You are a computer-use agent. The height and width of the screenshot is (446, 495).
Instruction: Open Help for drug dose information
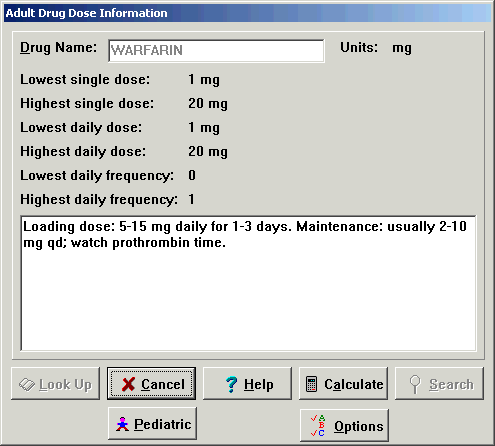(x=247, y=384)
